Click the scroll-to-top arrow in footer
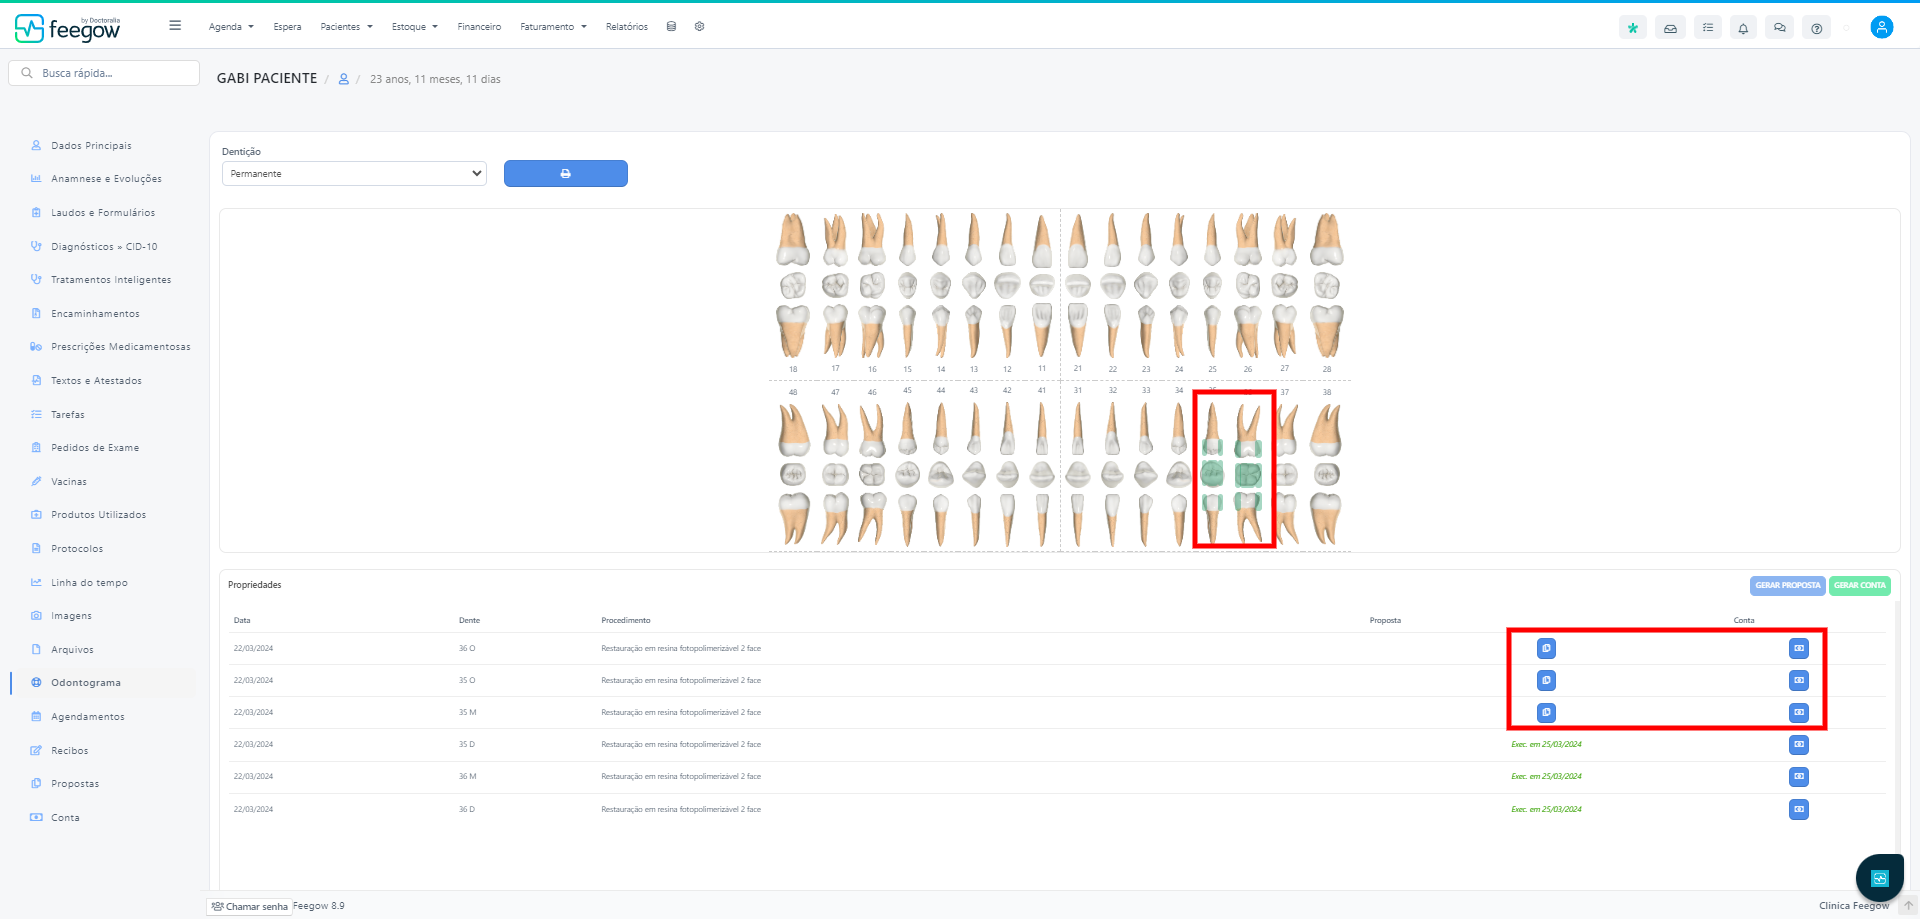The height and width of the screenshot is (919, 1920). click(1908, 906)
